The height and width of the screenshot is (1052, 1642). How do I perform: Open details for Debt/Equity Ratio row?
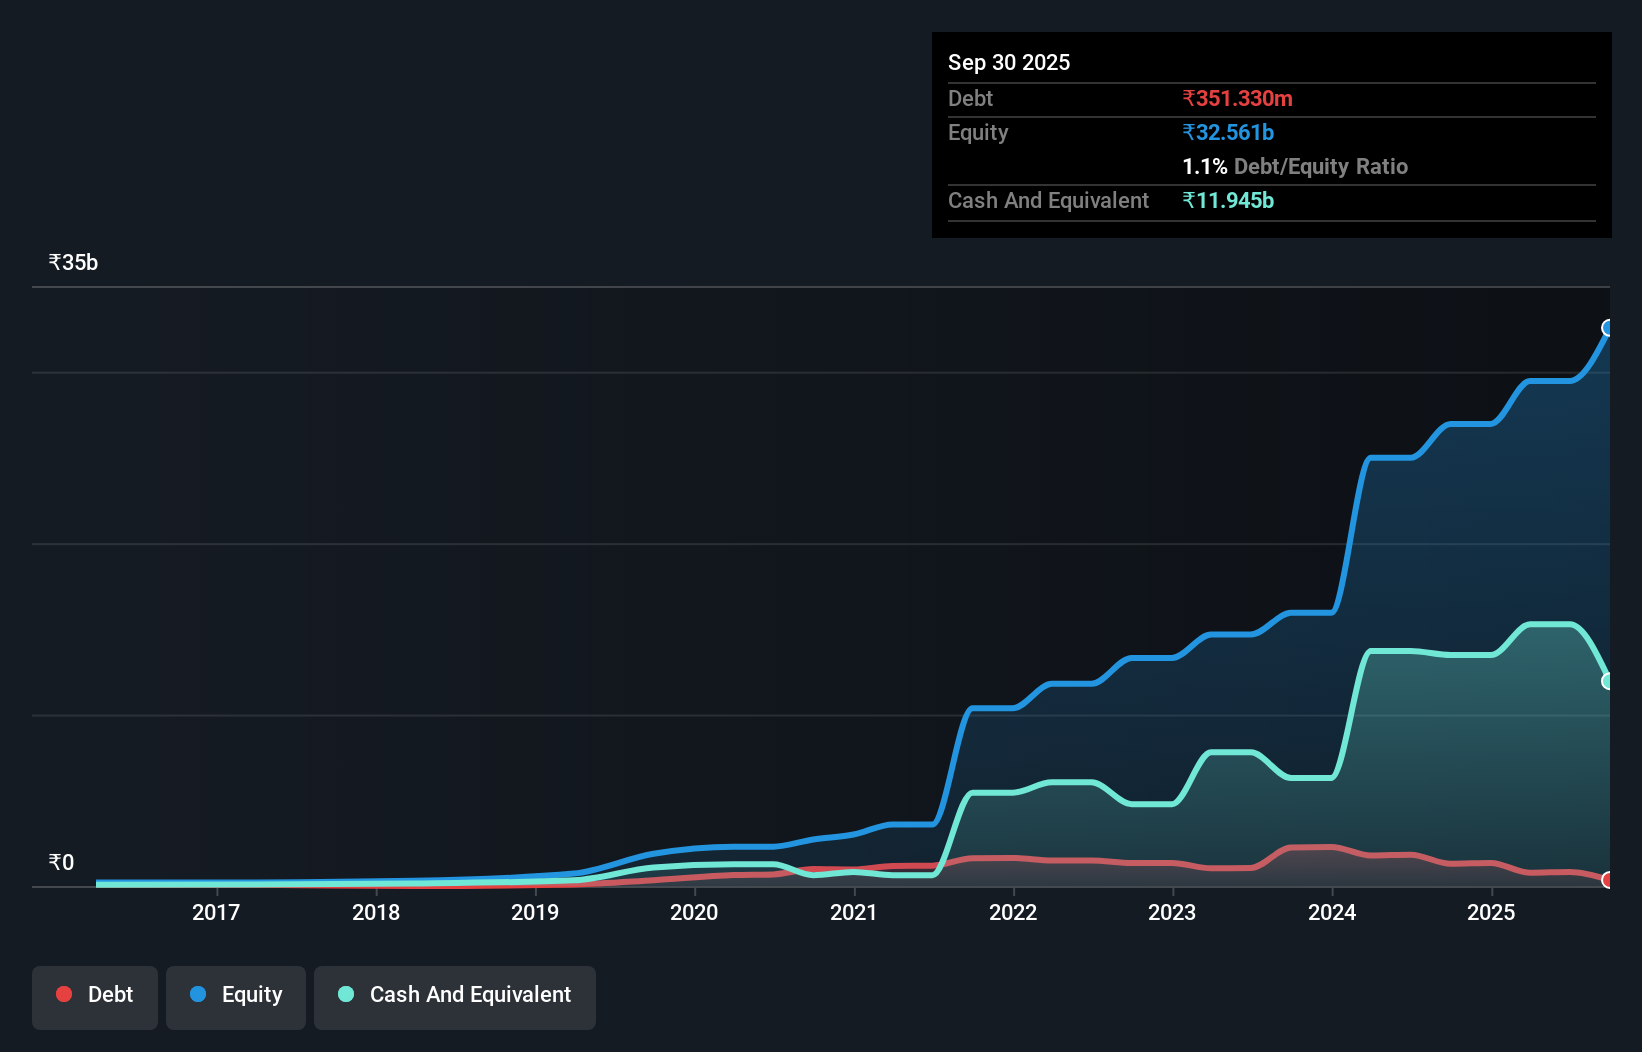(1295, 166)
